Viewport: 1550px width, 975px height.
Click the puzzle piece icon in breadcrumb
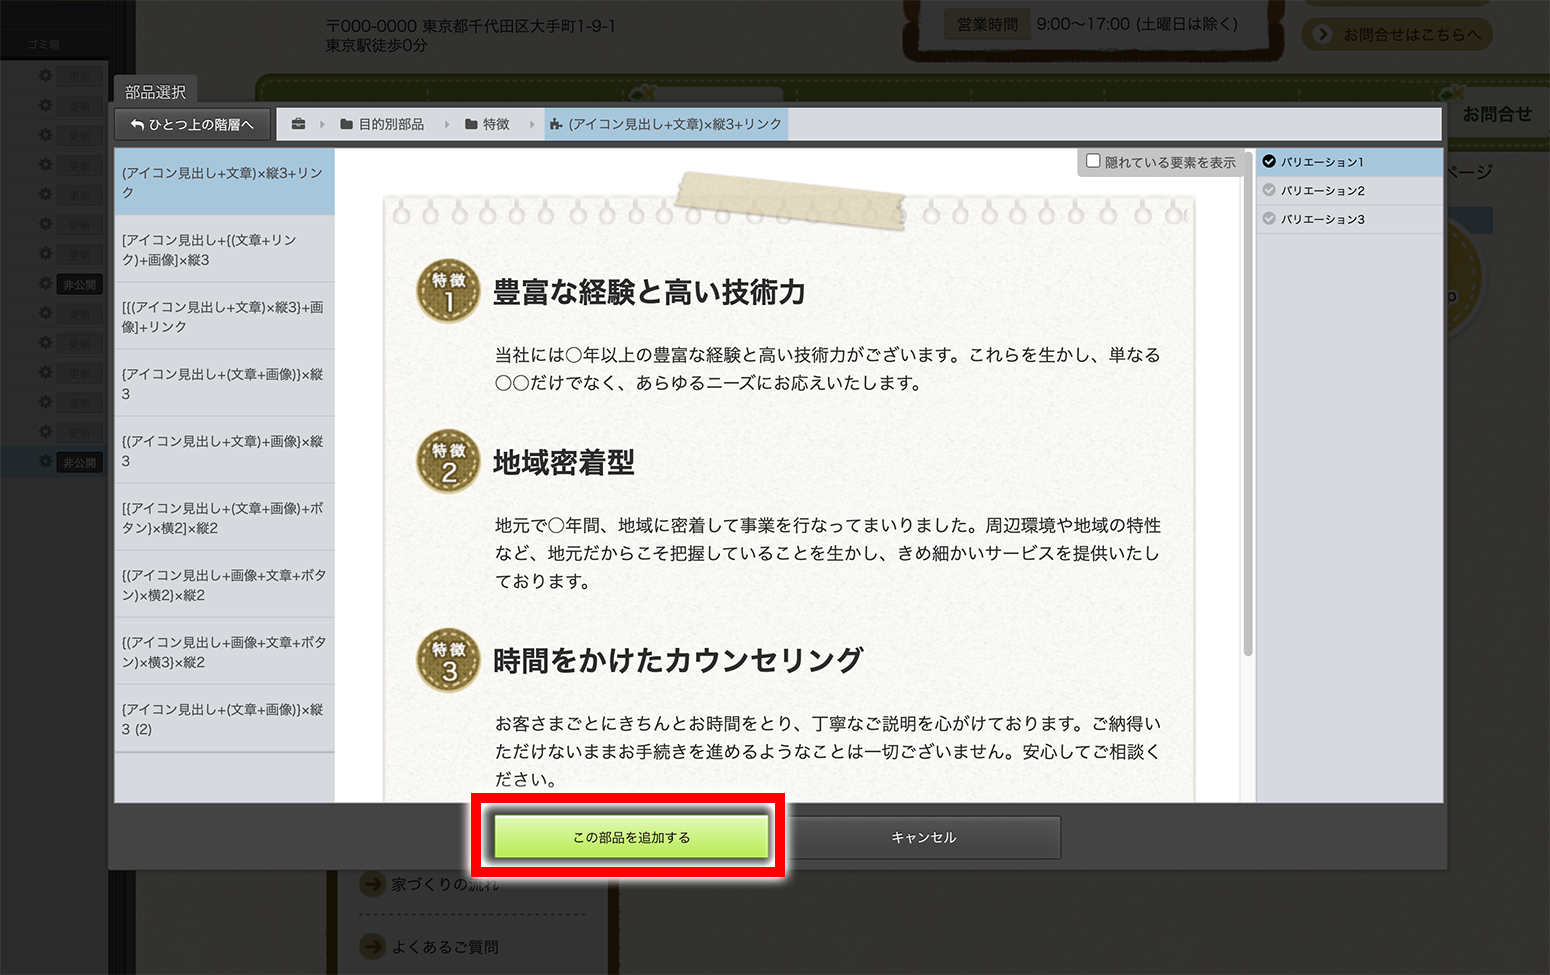(x=556, y=124)
